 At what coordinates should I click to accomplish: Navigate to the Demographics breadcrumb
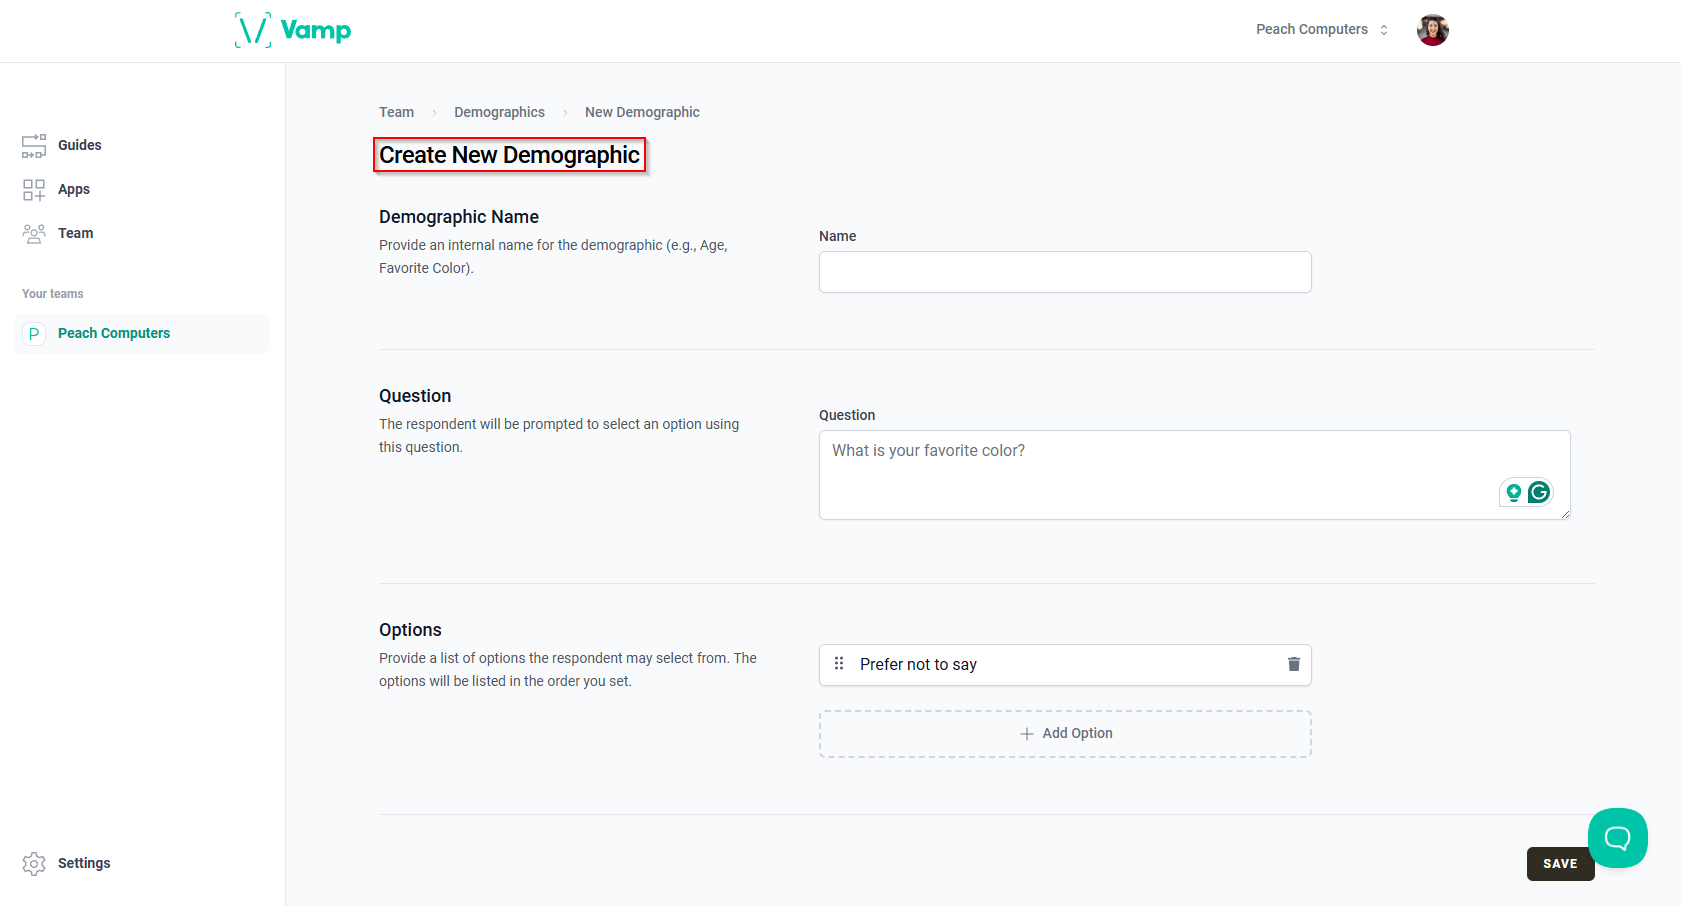click(x=499, y=112)
